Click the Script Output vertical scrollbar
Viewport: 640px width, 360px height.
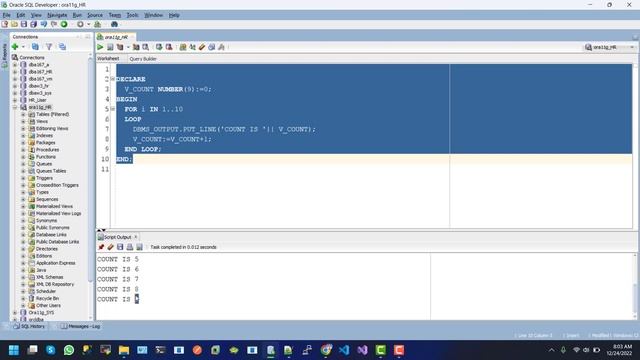click(635, 286)
